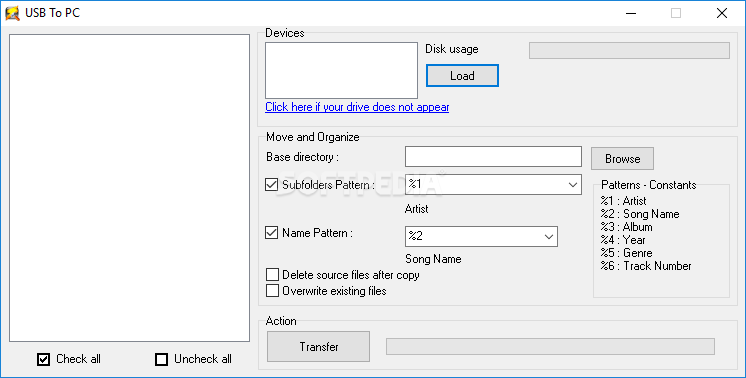Screen dimensions: 746x378
Task: Open the Name Pattern dropdown arrow
Action: click(x=549, y=237)
